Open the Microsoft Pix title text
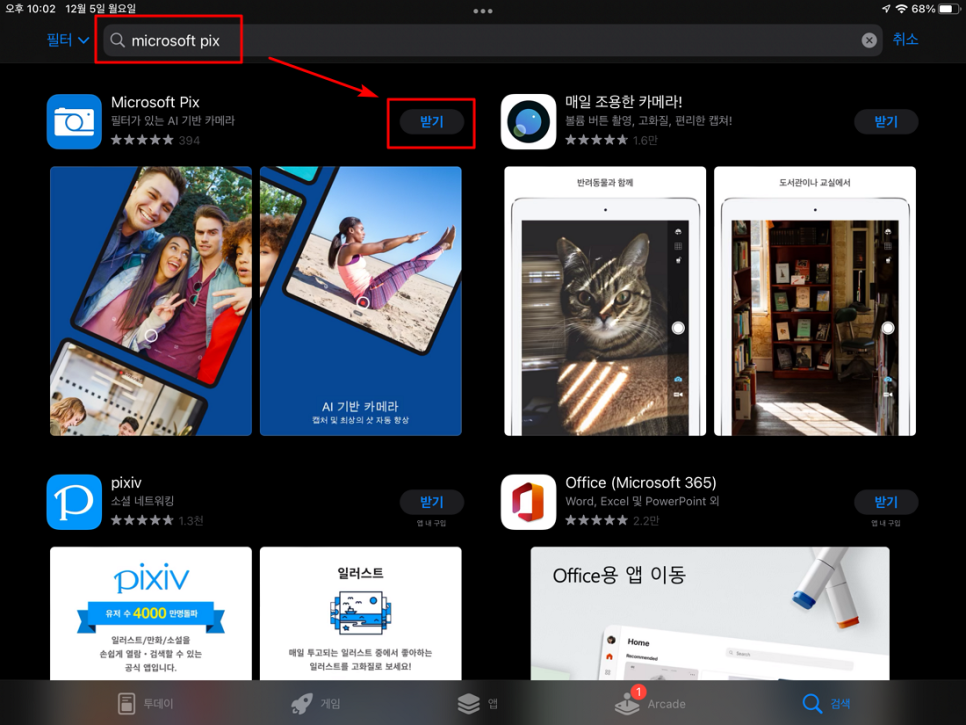Image resolution: width=966 pixels, height=725 pixels. tap(155, 102)
